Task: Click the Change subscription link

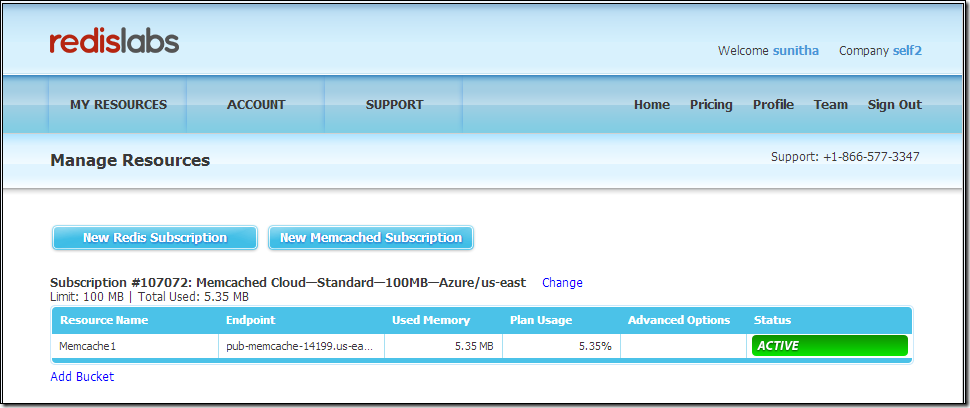Action: click(562, 283)
